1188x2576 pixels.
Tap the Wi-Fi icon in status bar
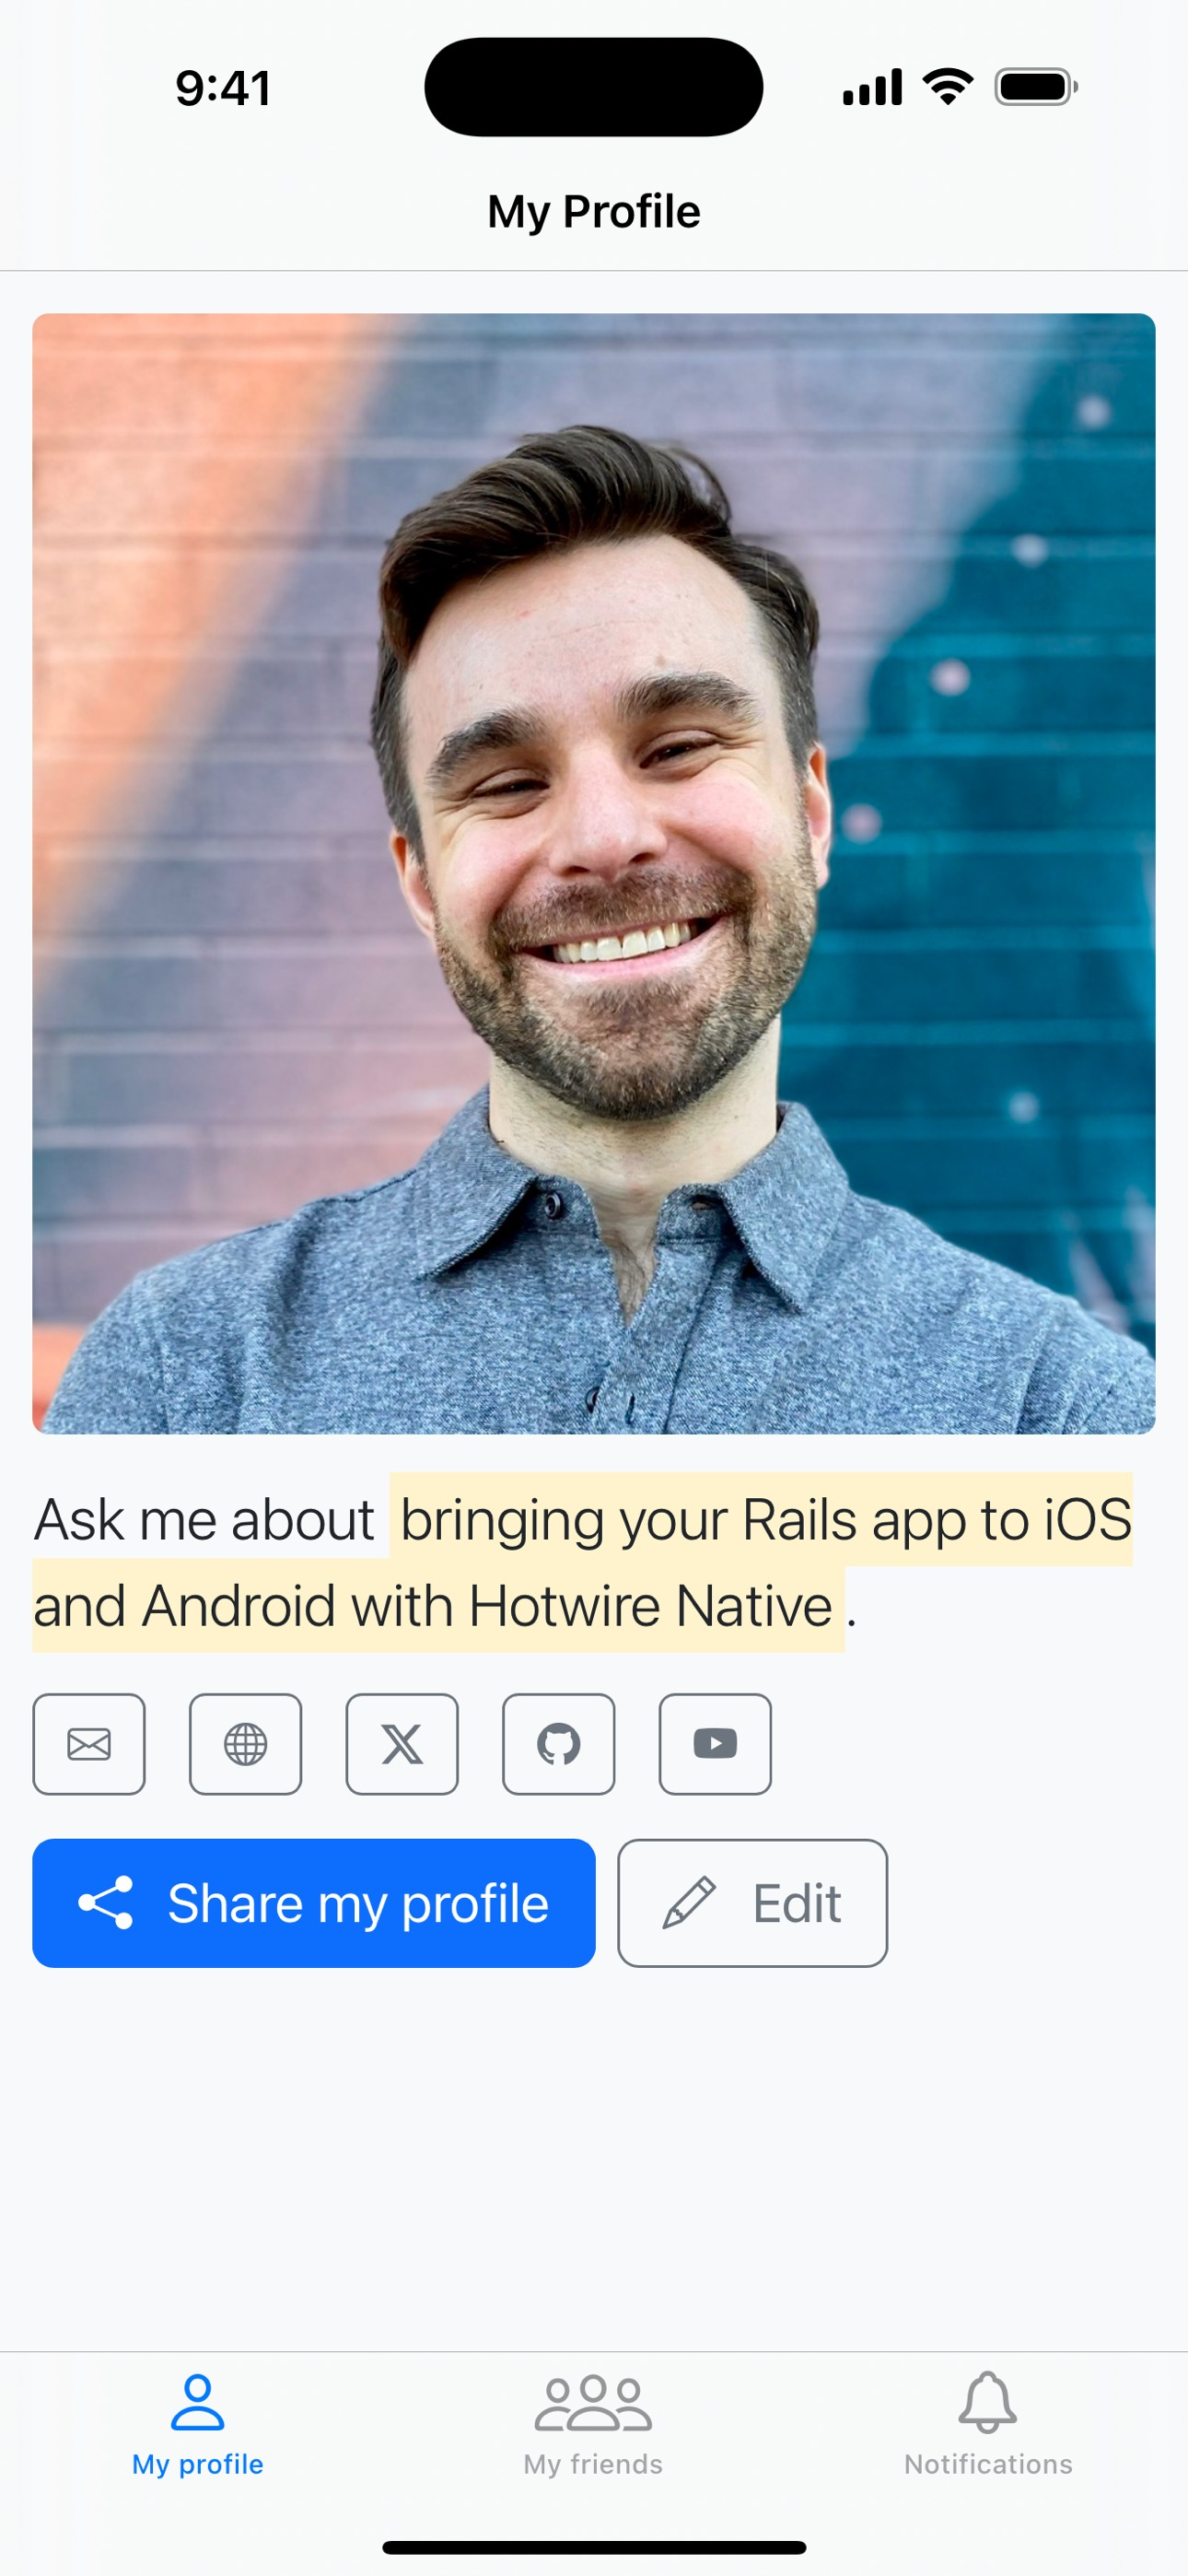point(948,86)
